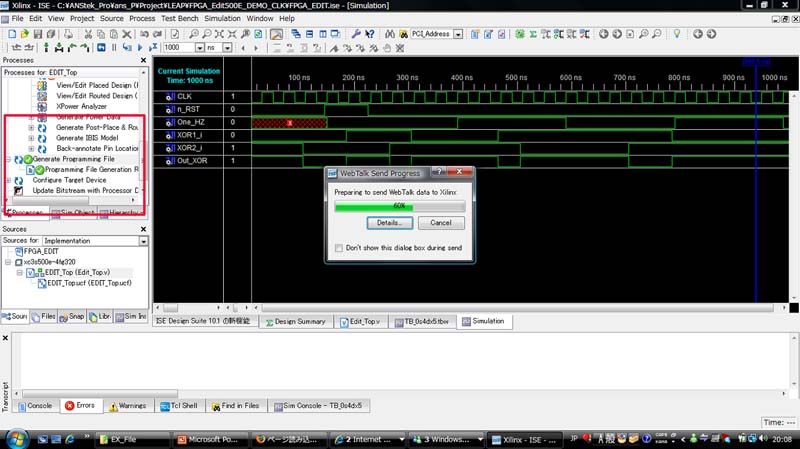This screenshot has height=449, width=800.
Task: Click the Undo toolbar icon
Action: pos(144,34)
